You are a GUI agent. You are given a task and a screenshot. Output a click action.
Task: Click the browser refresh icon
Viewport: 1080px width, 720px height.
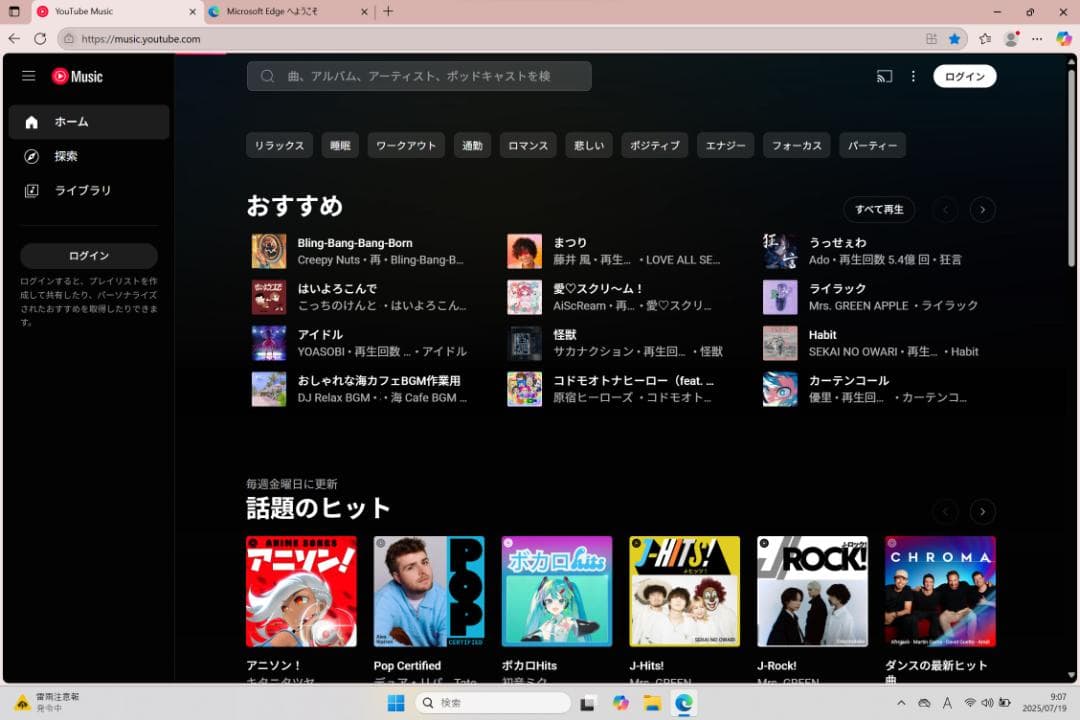tap(40, 39)
